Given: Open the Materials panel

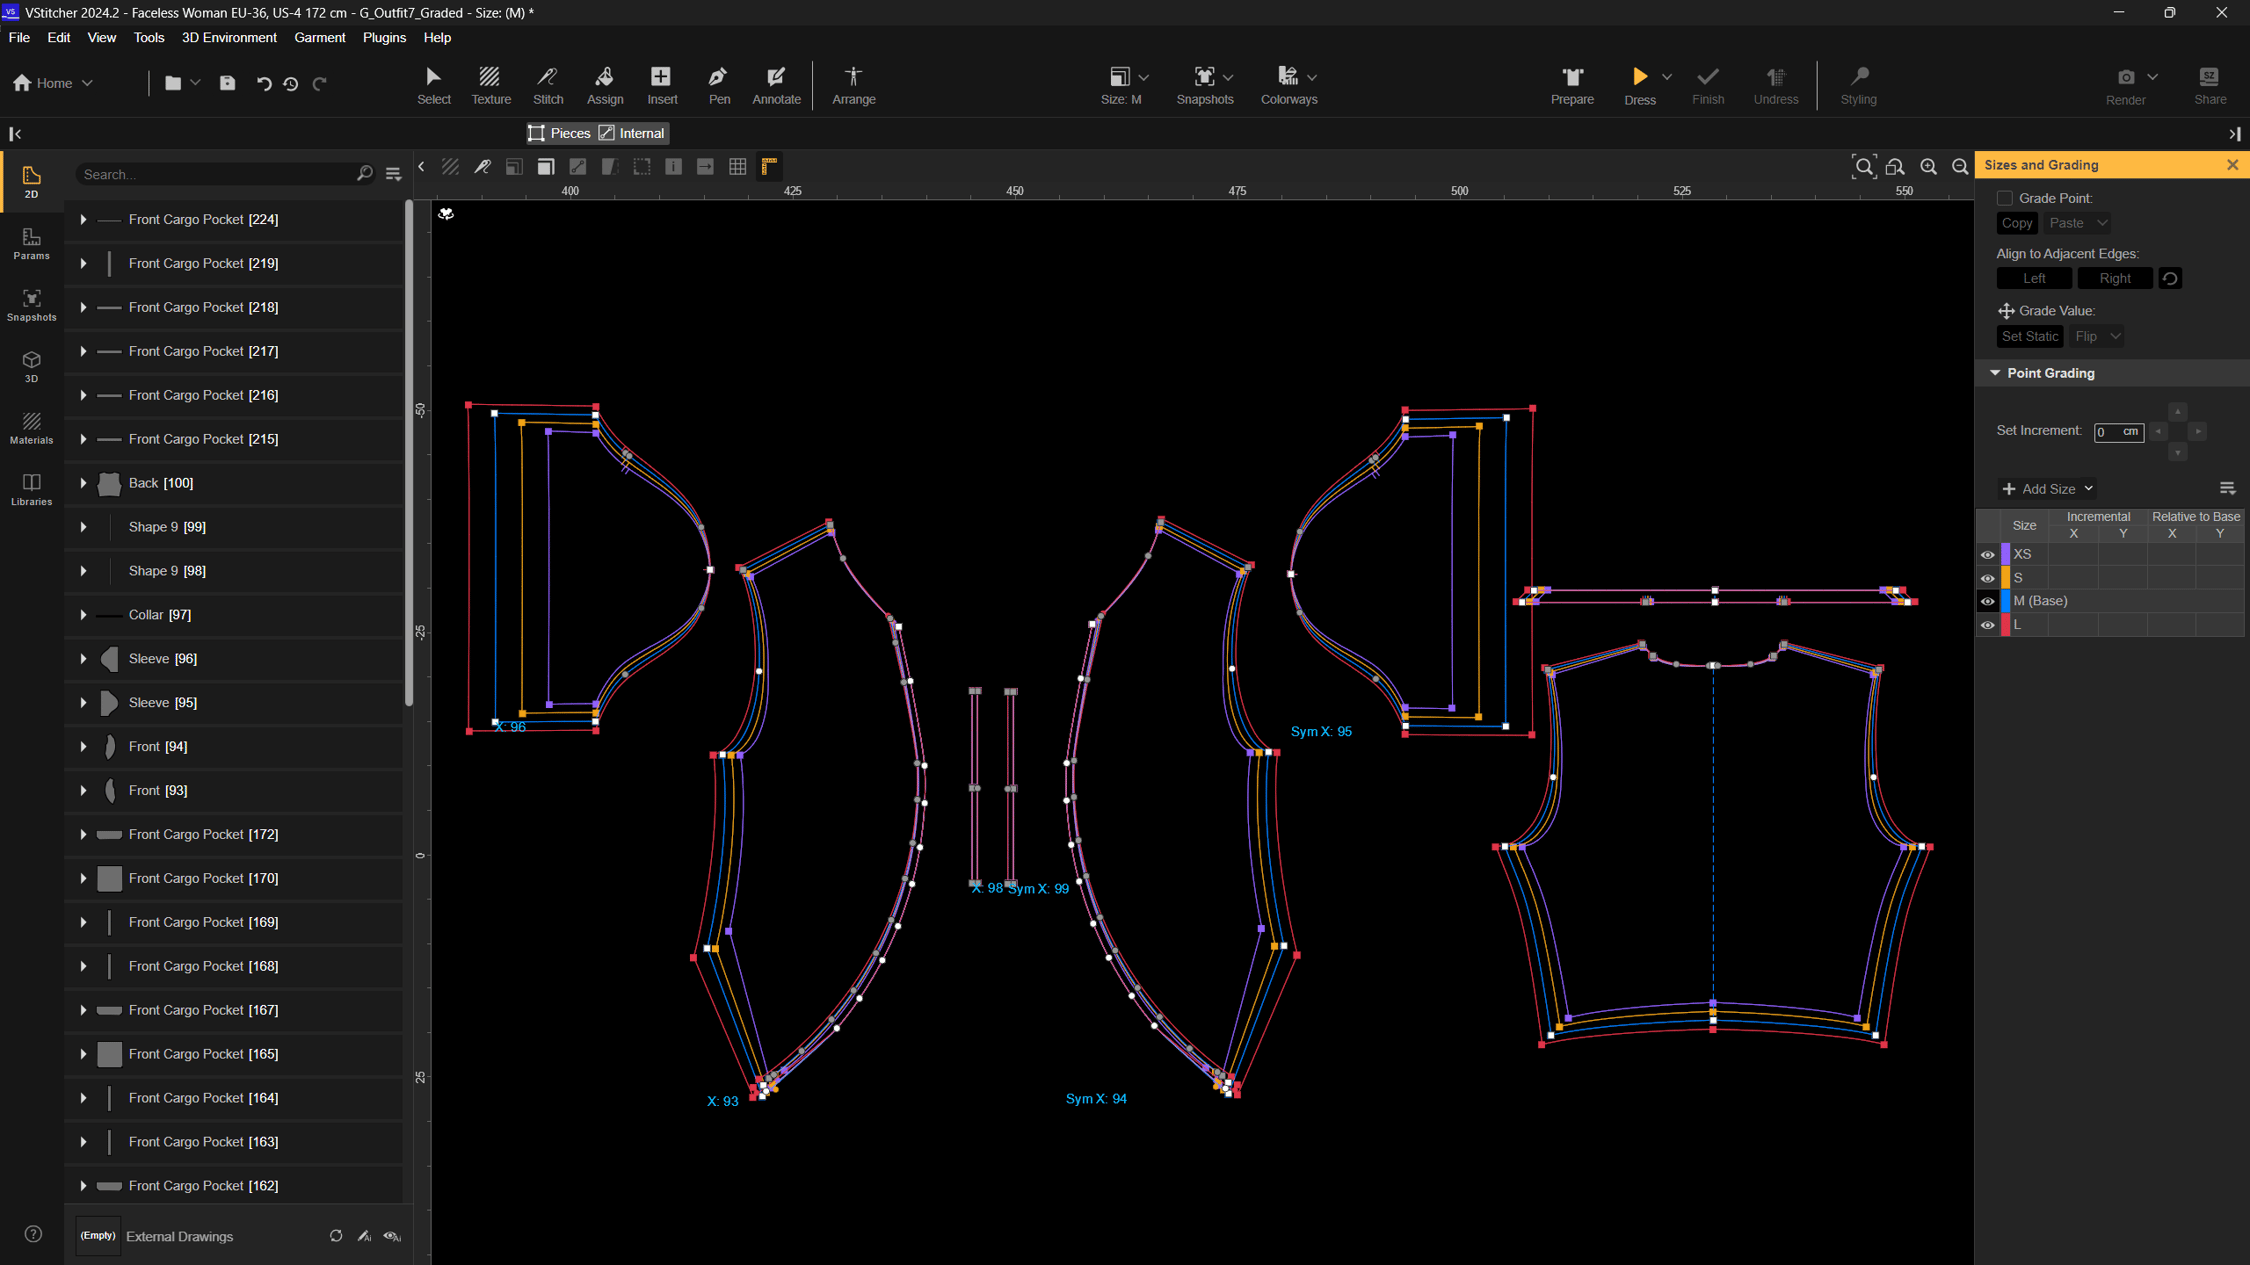Looking at the screenshot, I should [x=31, y=428].
